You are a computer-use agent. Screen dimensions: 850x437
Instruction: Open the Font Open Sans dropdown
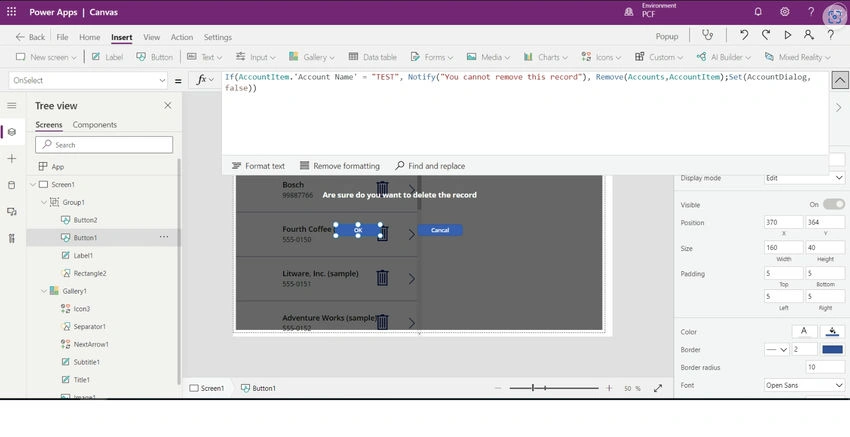click(804, 385)
